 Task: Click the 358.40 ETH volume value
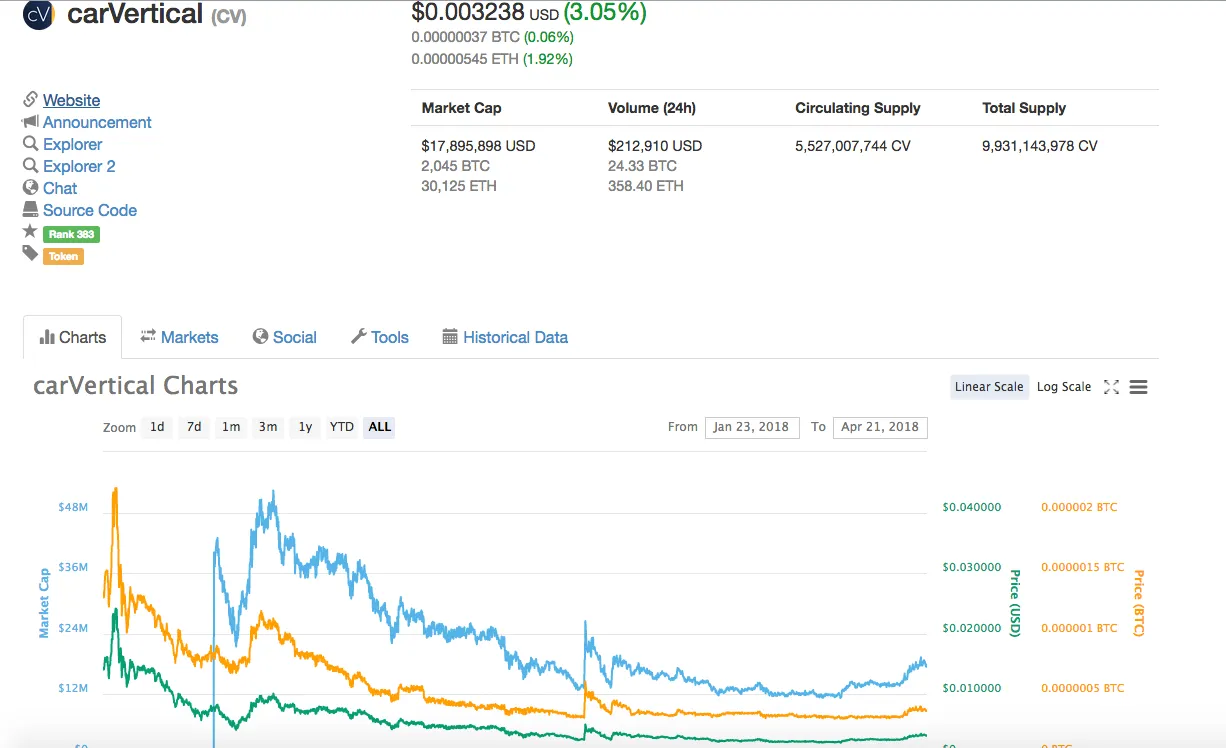point(646,186)
